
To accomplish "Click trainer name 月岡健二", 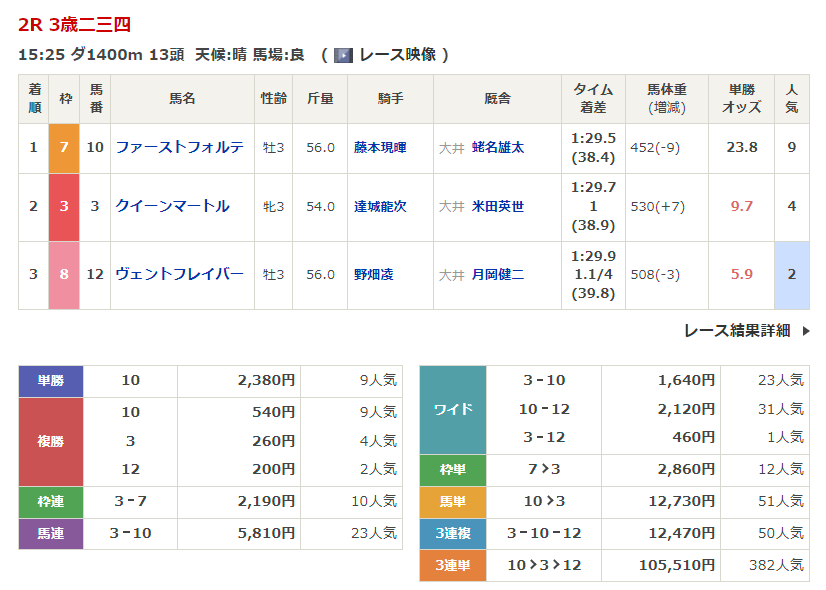I will [x=498, y=274].
